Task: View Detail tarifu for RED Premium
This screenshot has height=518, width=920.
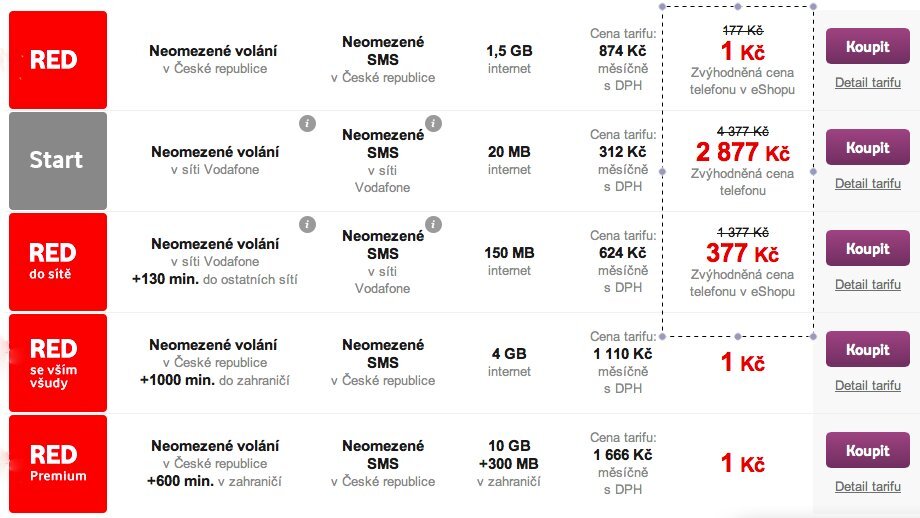Action: [867, 486]
